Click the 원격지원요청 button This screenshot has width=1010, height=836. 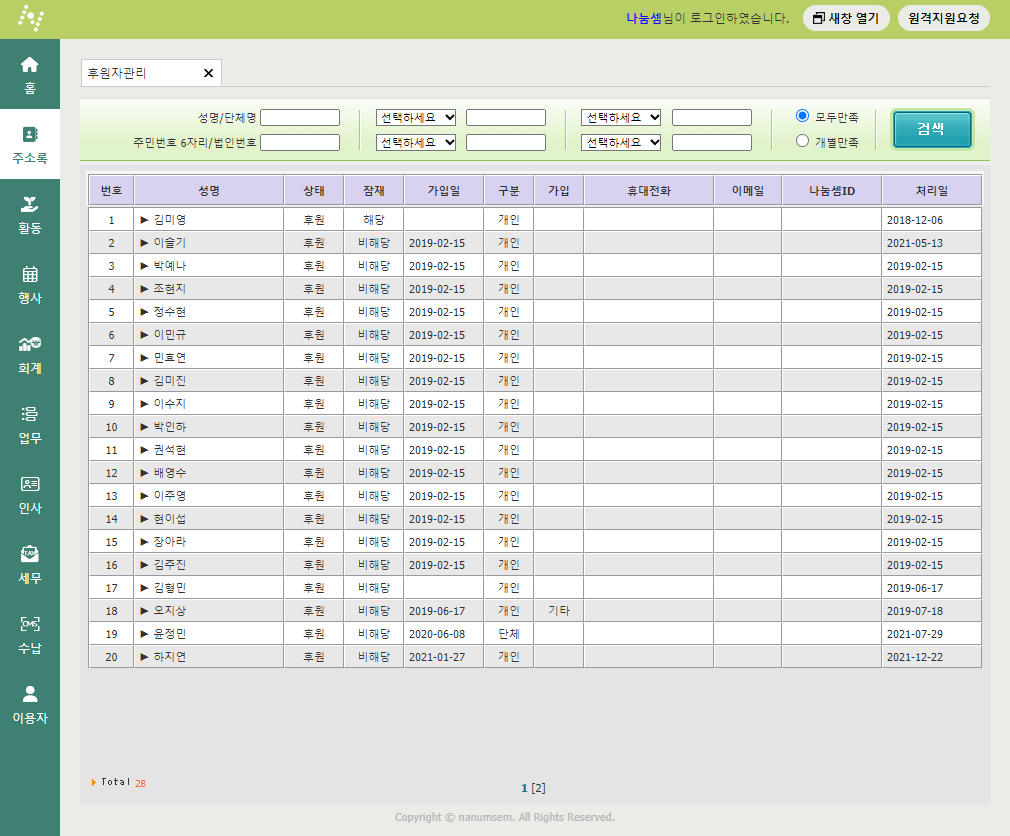[x=944, y=18]
